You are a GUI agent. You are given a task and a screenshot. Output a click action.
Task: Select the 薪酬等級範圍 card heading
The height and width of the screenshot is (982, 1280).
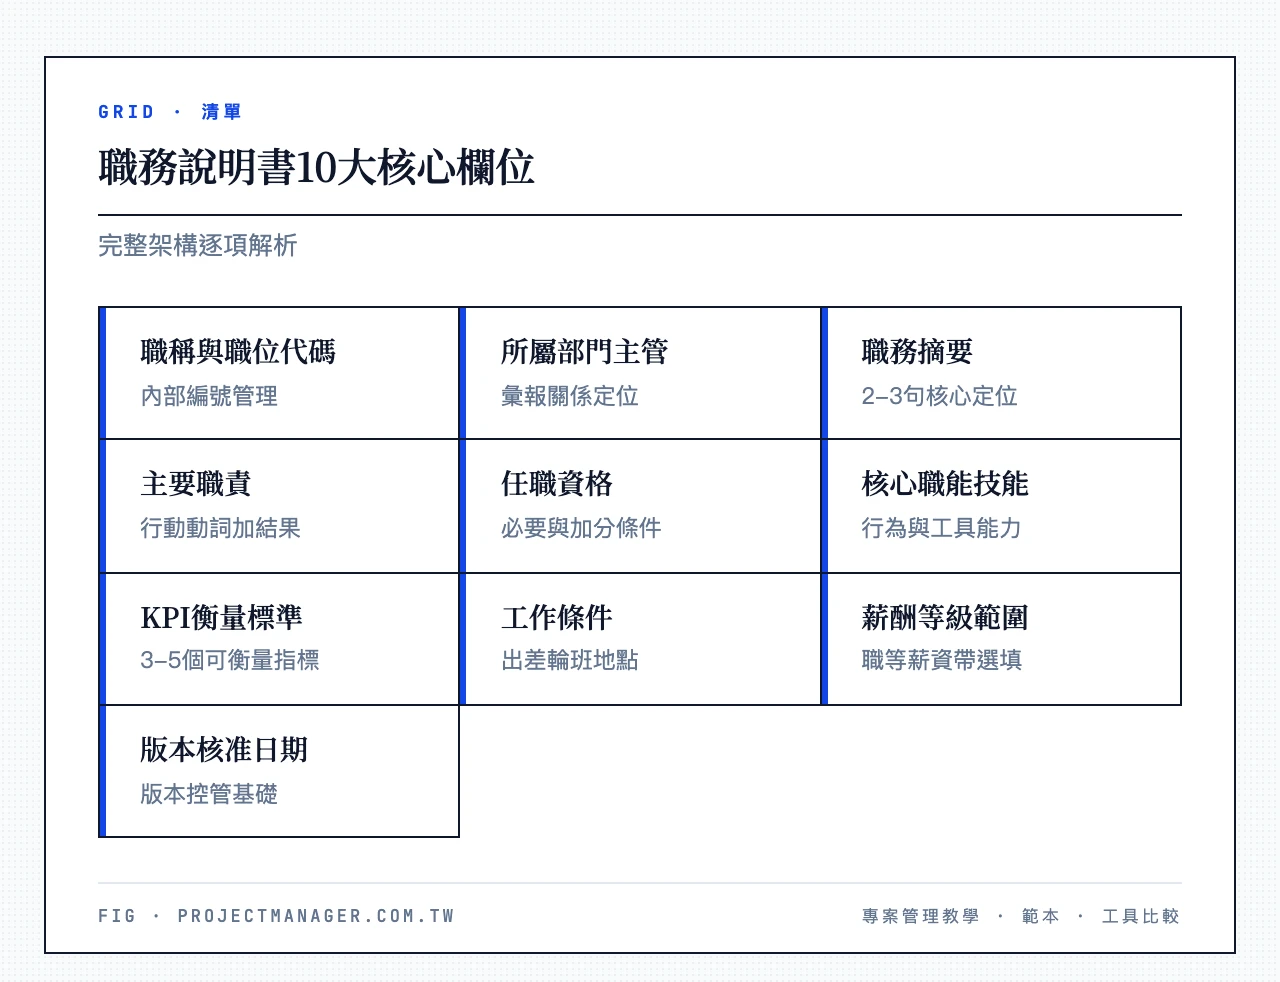pyautogui.click(x=945, y=618)
